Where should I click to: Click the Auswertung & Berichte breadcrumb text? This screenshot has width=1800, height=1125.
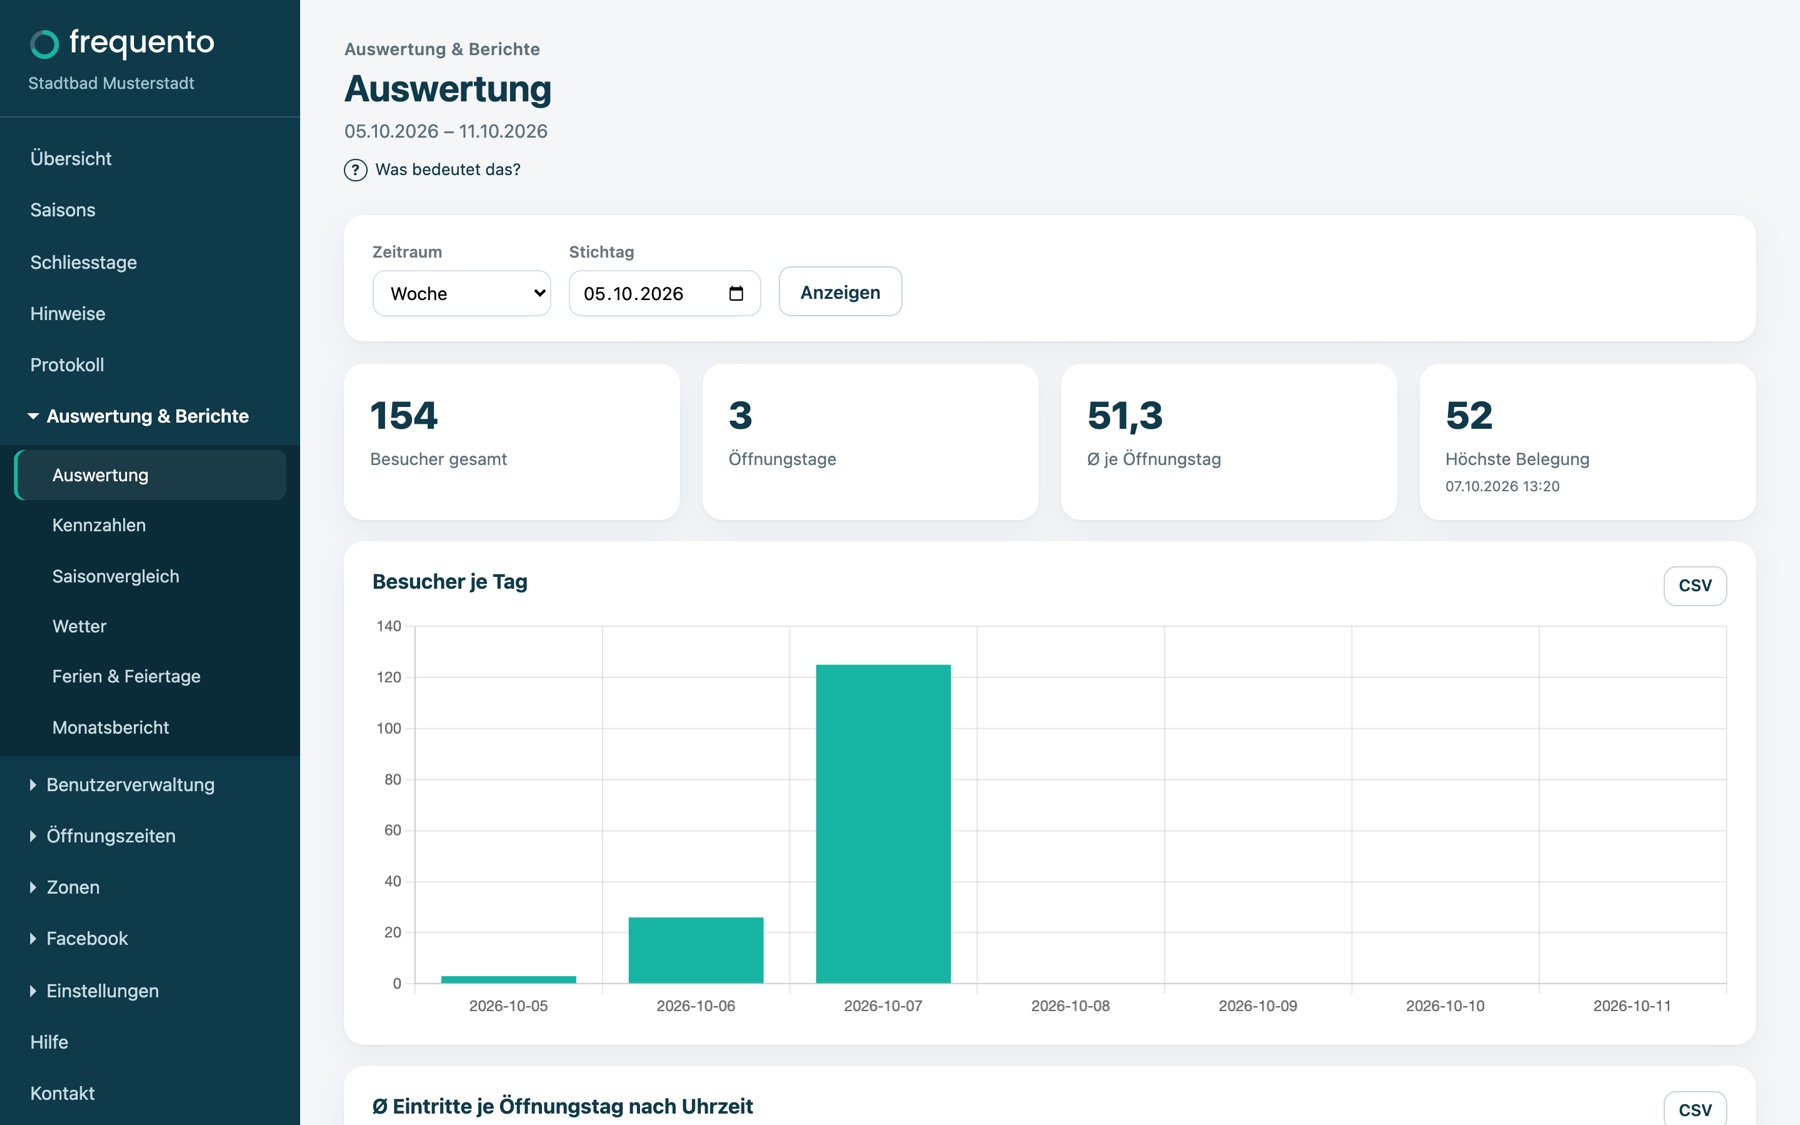click(442, 49)
